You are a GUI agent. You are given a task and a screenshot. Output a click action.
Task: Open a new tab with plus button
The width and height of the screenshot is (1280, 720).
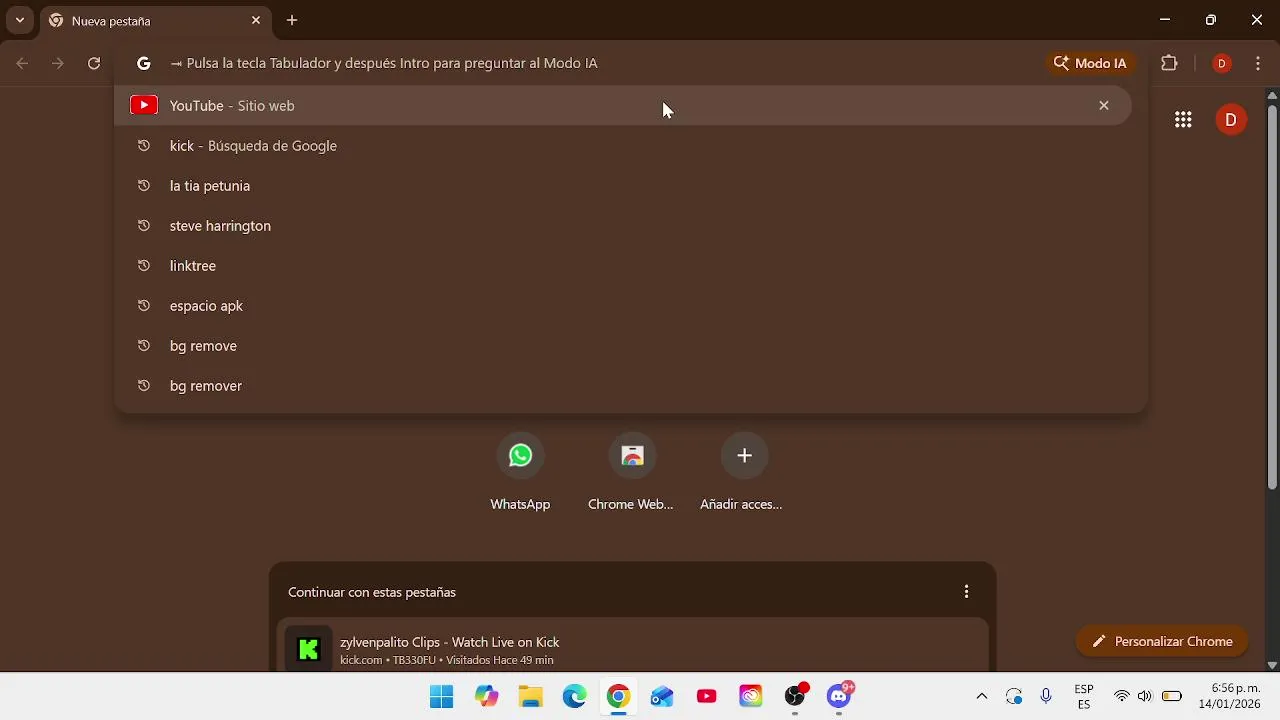[292, 20]
